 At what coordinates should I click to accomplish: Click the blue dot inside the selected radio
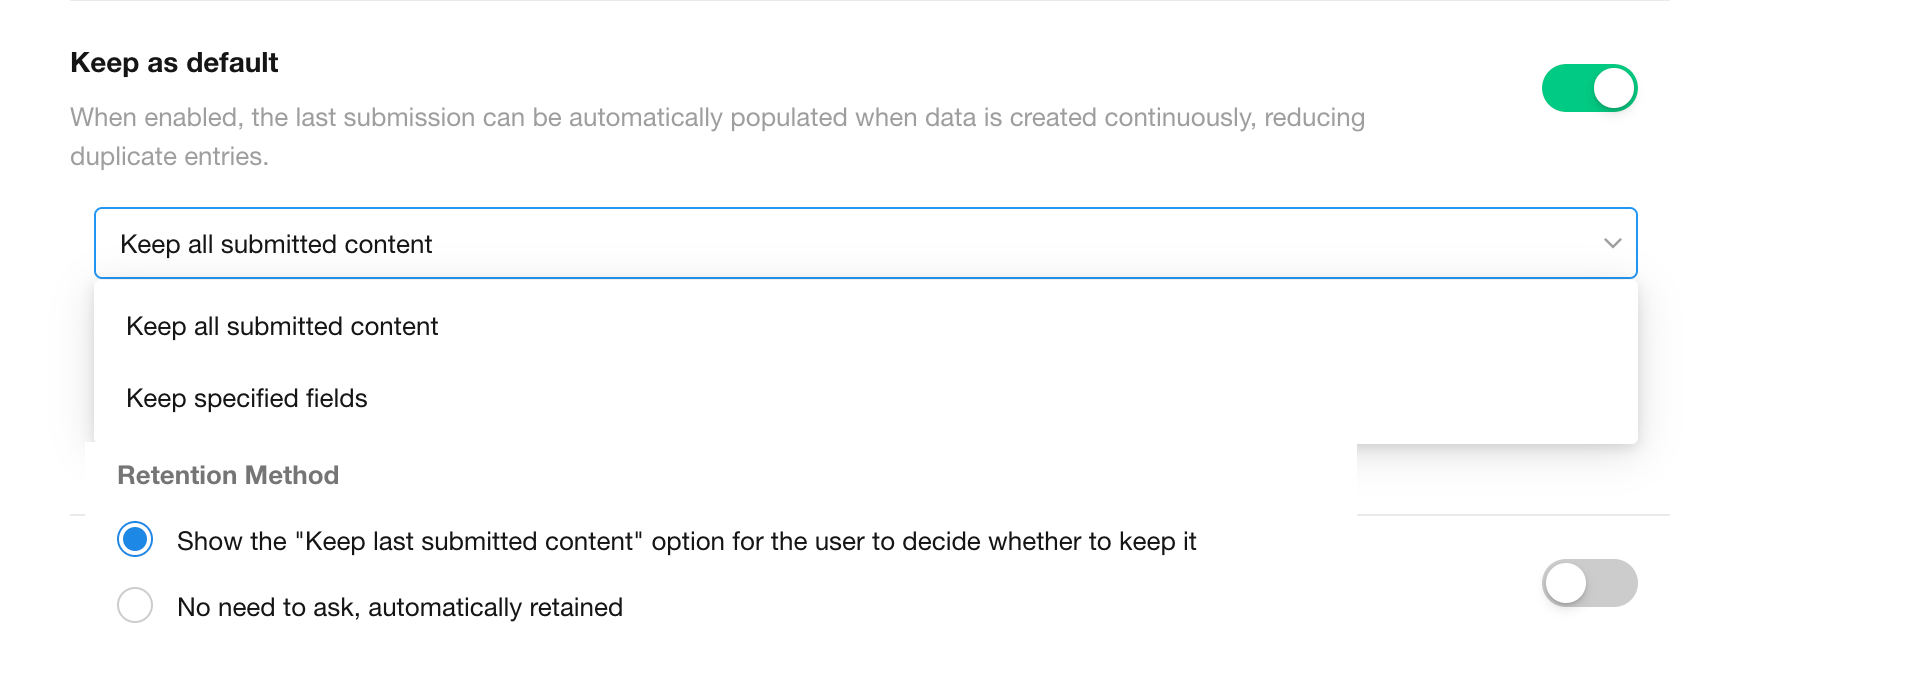click(x=135, y=540)
